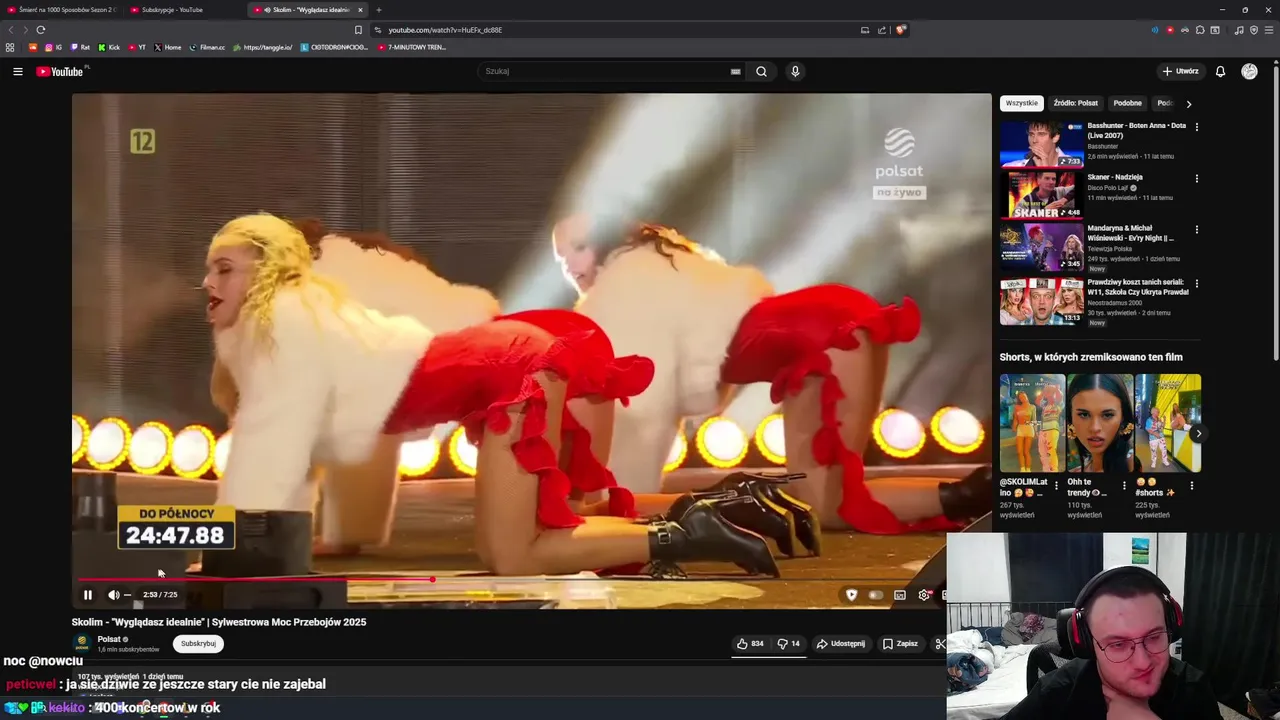Open the browser extensions puzzle icon
Viewport: 1280px width, 720px height.
[x=1200, y=30]
